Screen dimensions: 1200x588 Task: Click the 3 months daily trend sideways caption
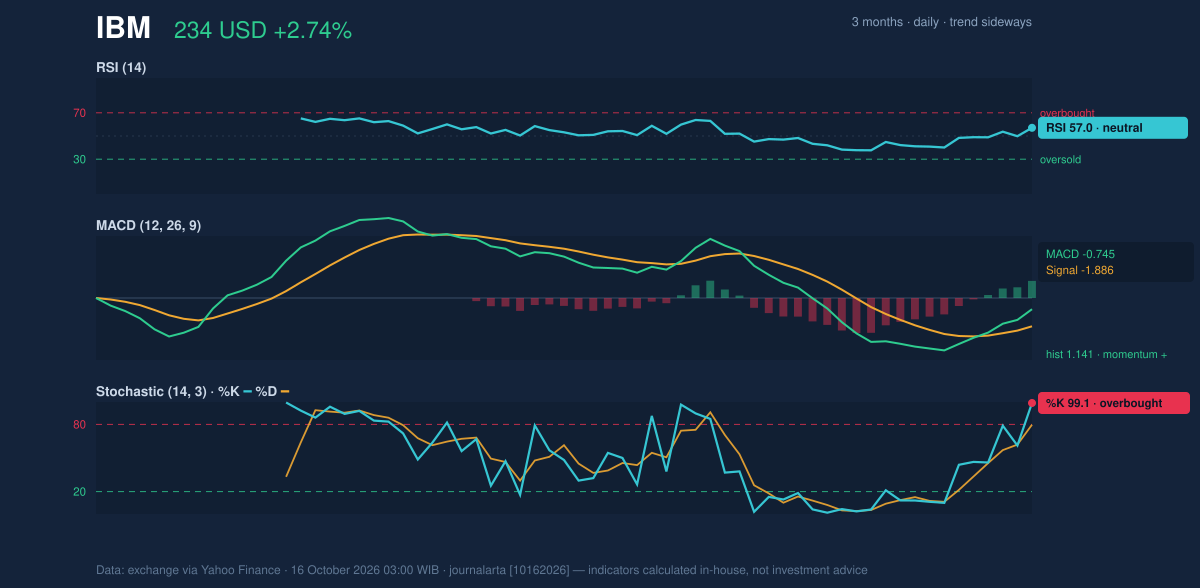point(941,22)
